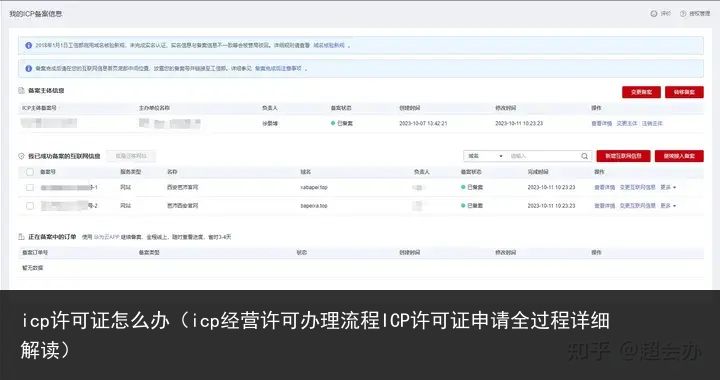Click the 网站 service type in the xabapei.top row
The width and height of the screenshot is (720, 380).
[x=125, y=187]
